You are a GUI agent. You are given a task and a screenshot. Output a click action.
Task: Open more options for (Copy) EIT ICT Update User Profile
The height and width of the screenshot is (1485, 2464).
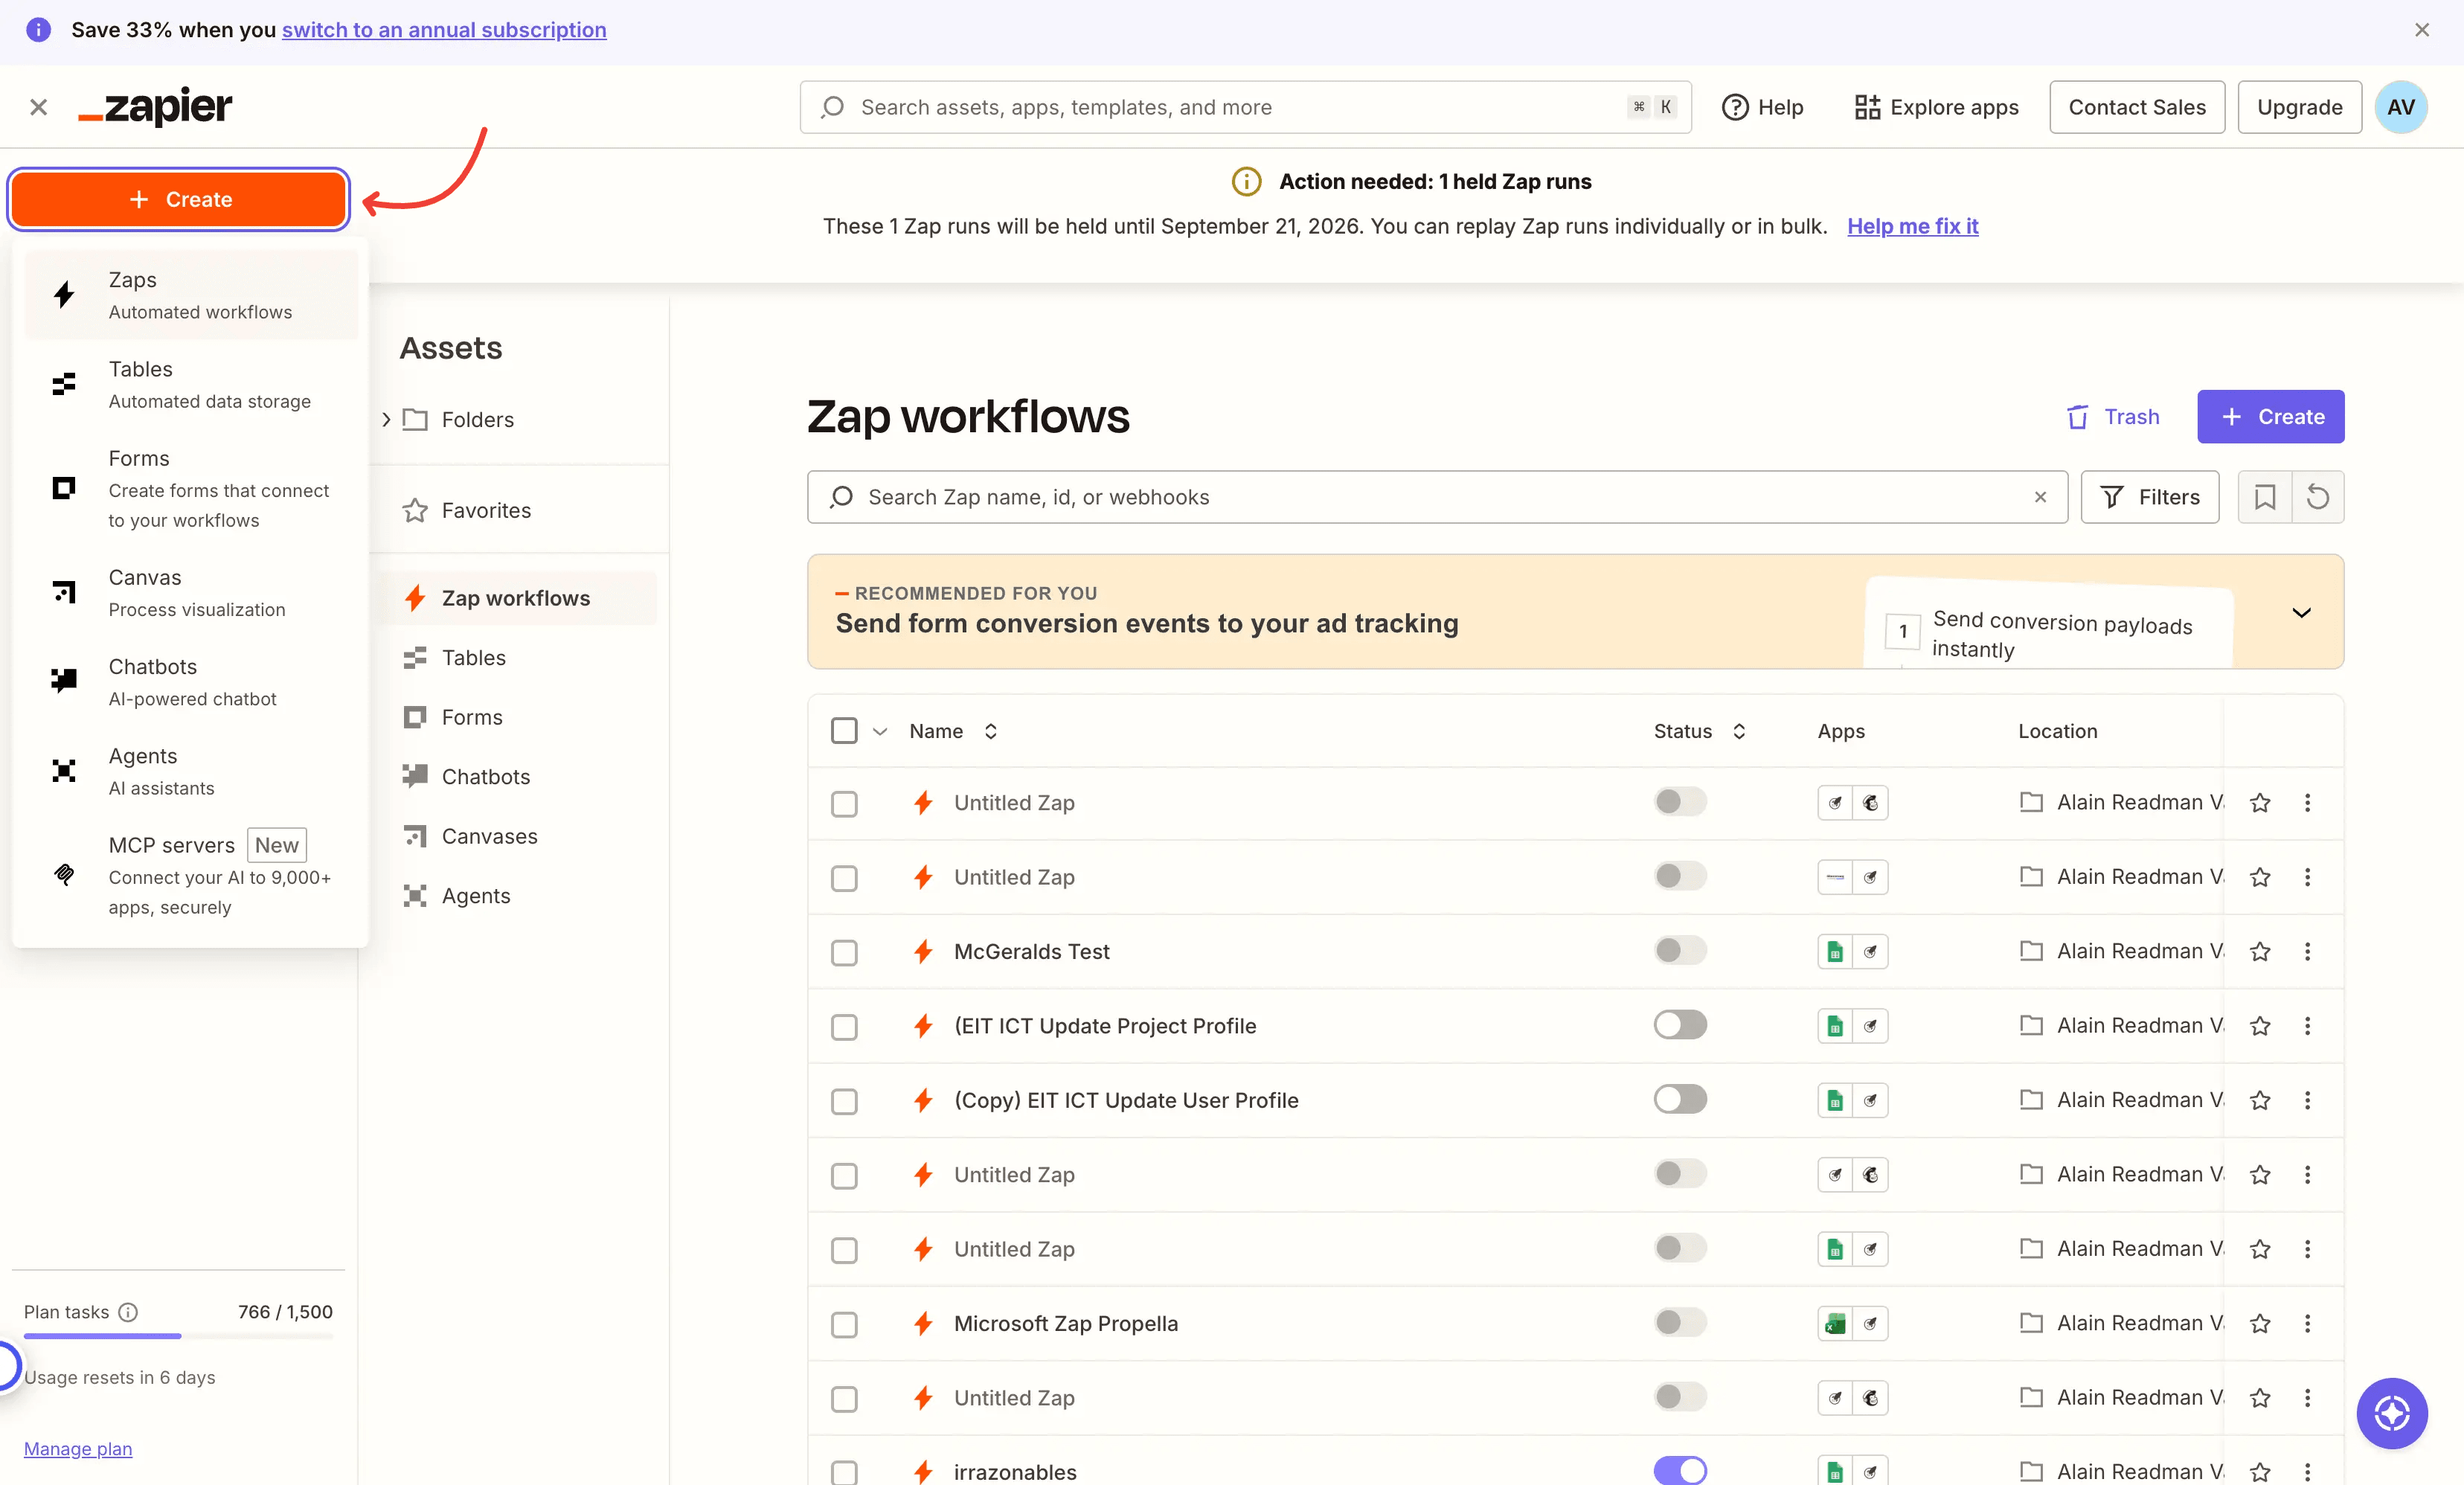click(2308, 1100)
